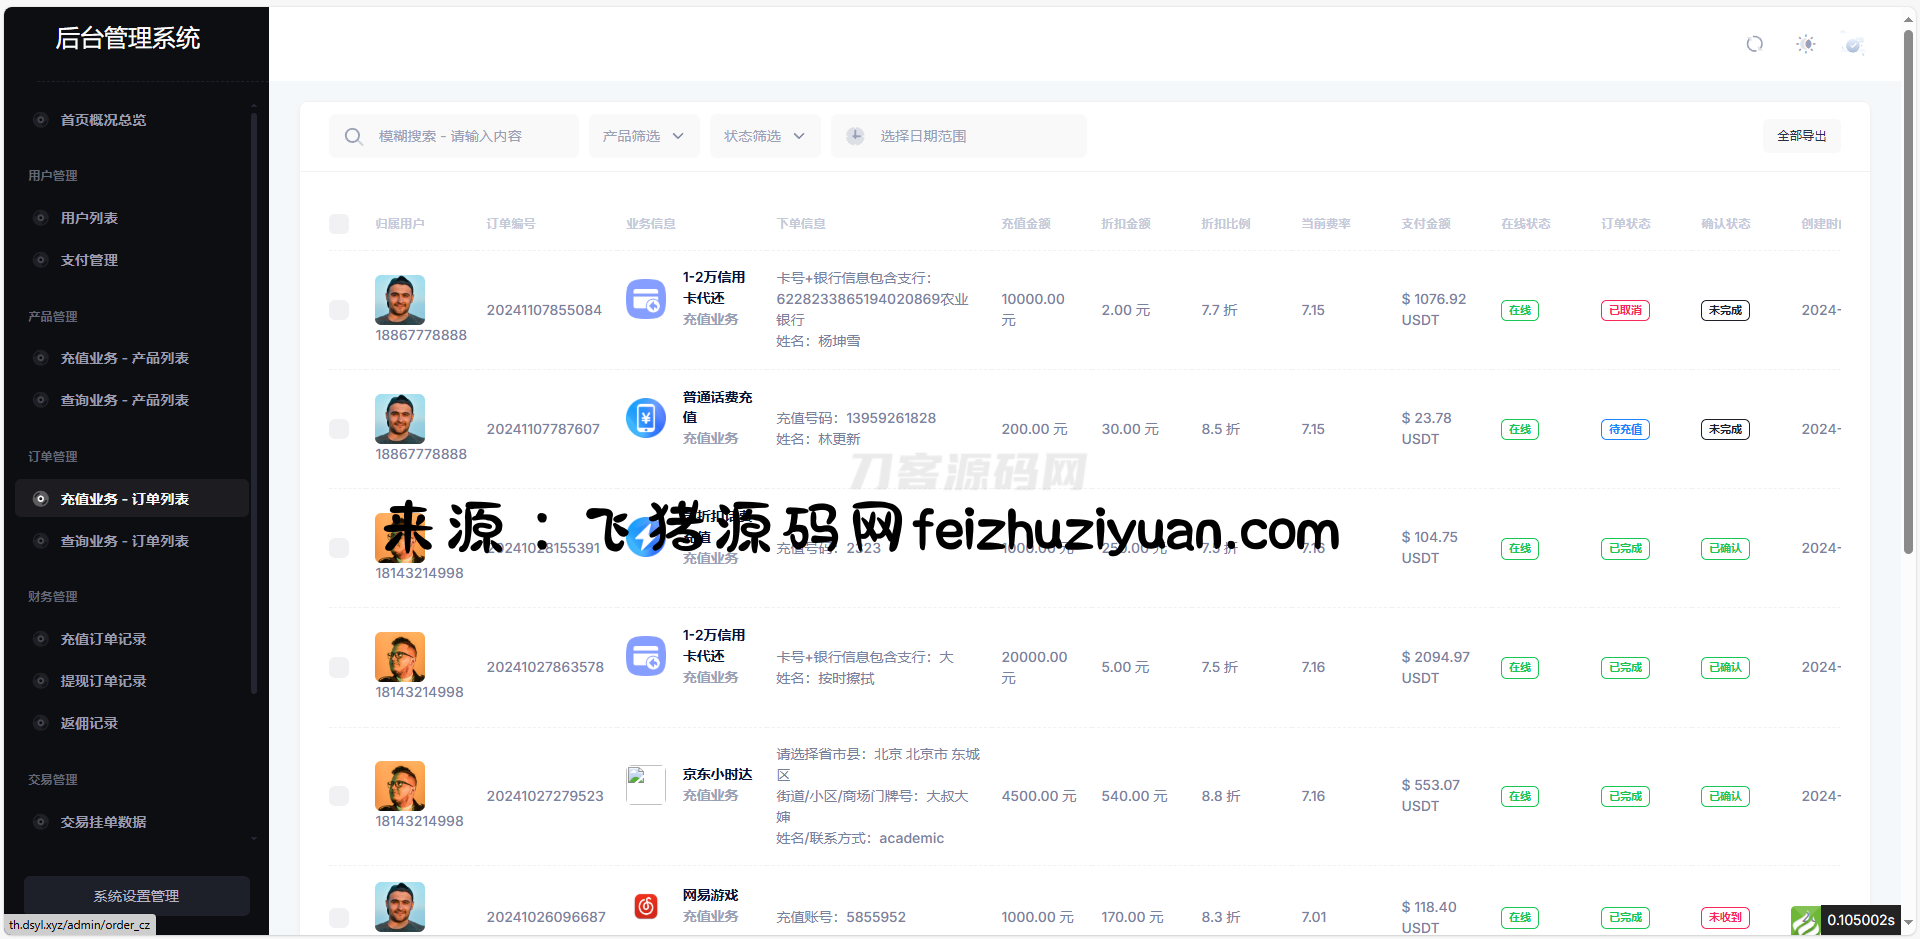The width and height of the screenshot is (1920, 939).
Task: Click the magnifier icon in search box
Action: 353,136
